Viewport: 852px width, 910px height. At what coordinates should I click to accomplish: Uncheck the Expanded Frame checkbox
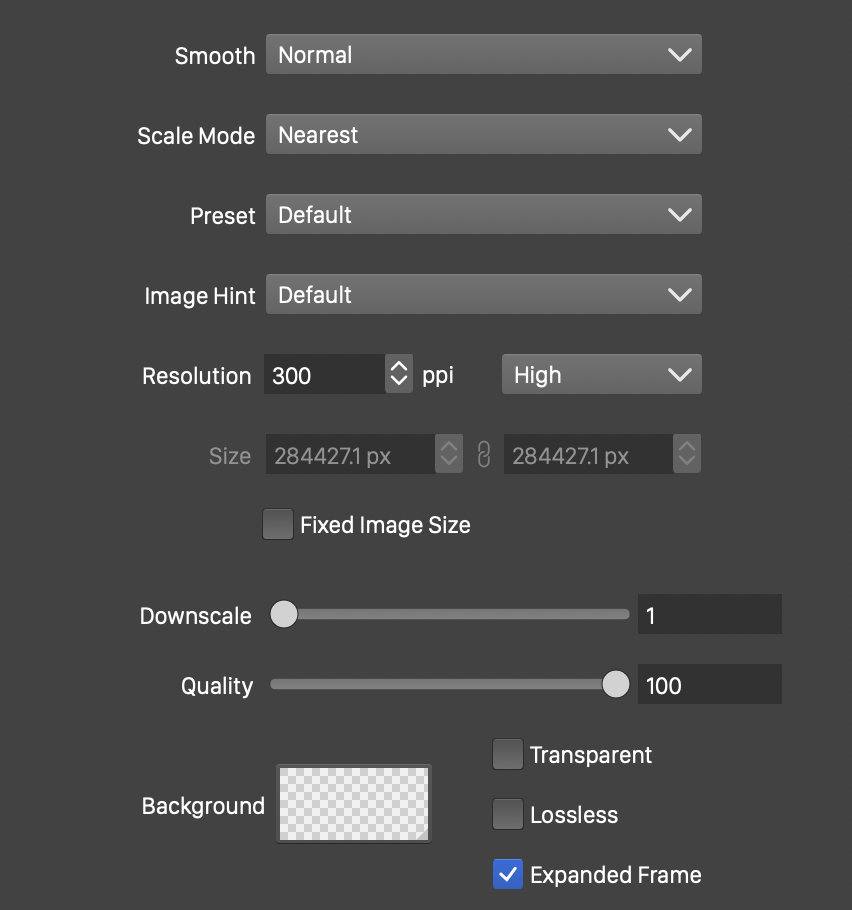[x=508, y=875]
